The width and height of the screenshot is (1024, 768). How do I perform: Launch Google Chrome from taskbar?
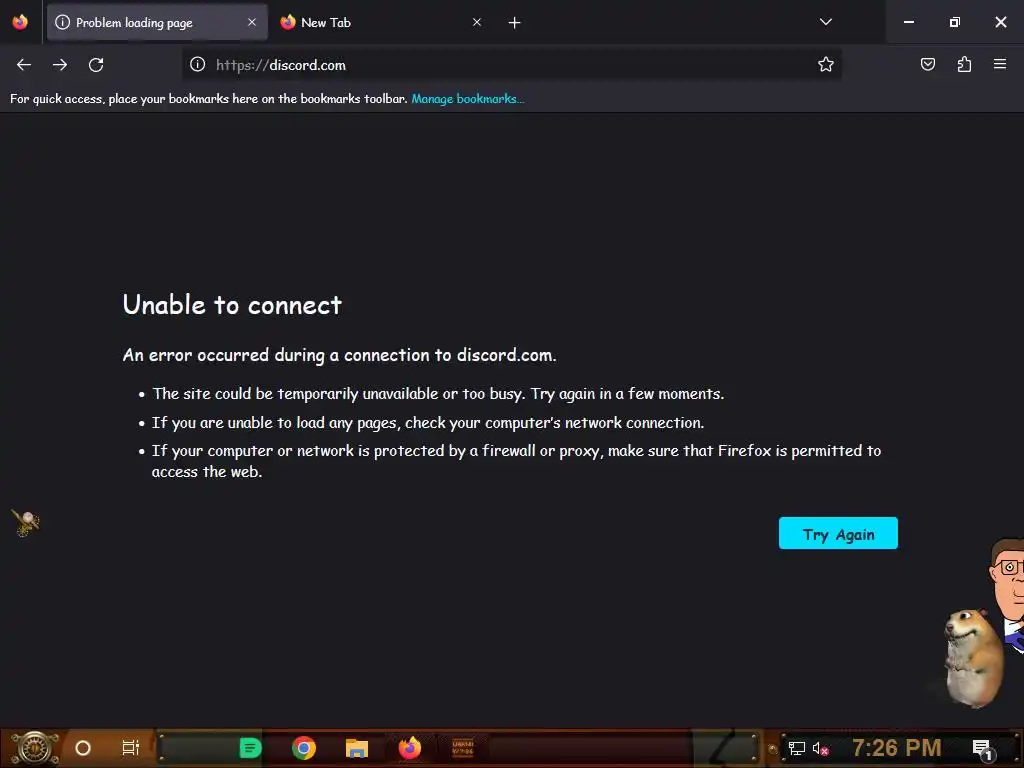(x=304, y=748)
